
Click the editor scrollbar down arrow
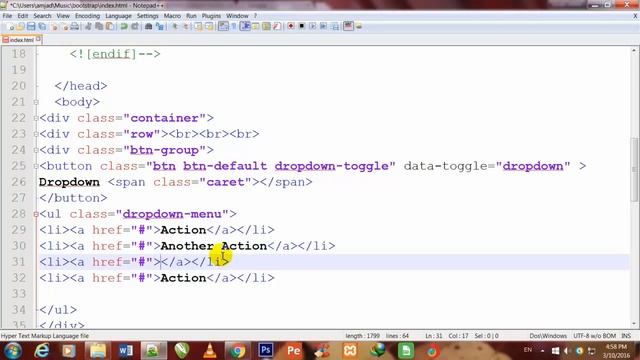coord(634,324)
